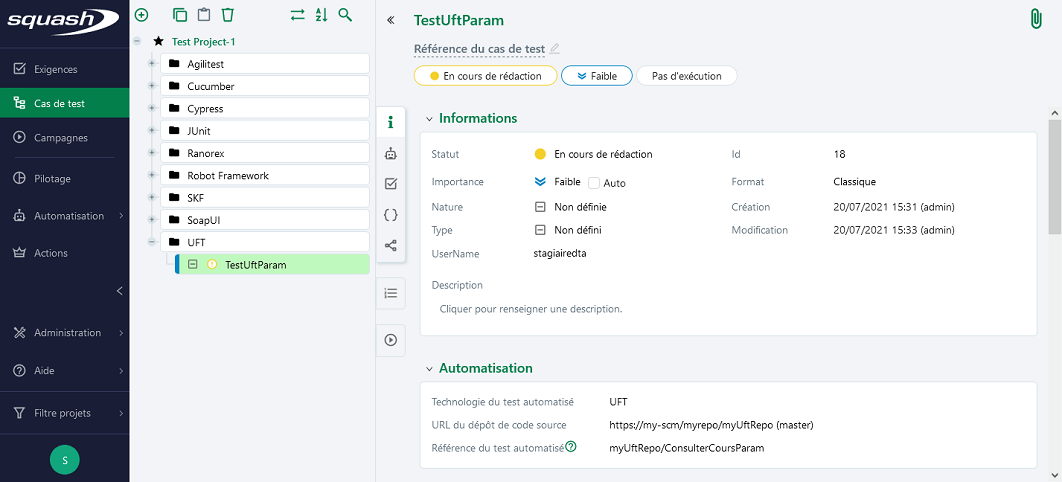
Task: Toggle the Auto importance checkbox
Action: point(594,183)
